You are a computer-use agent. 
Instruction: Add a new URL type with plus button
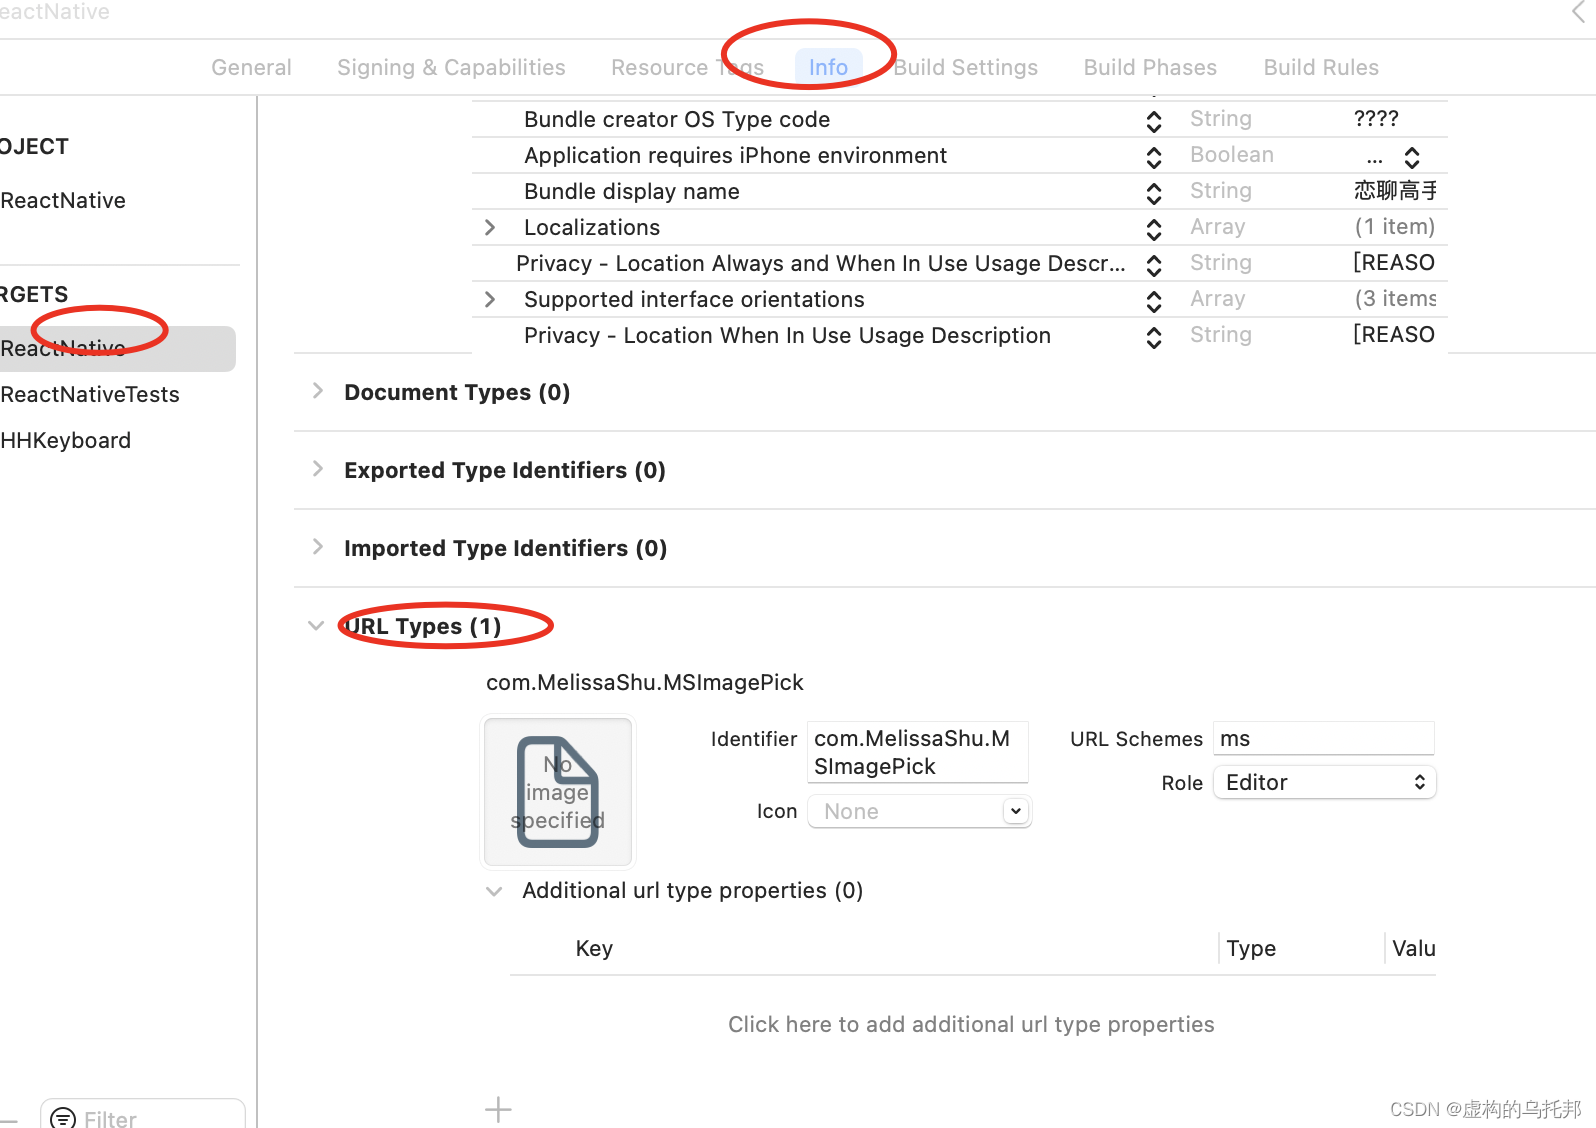tap(498, 1109)
